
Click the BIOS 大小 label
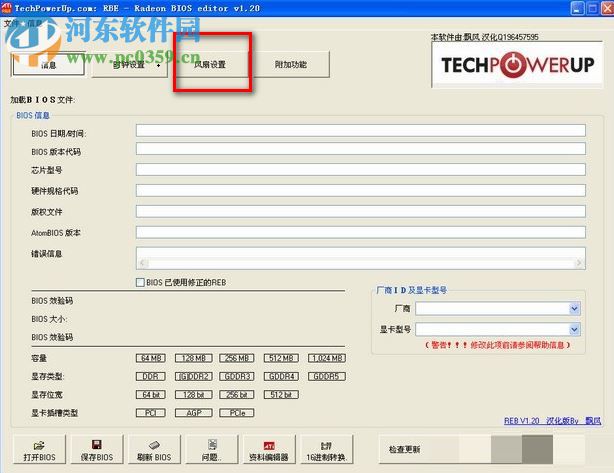tap(49, 319)
